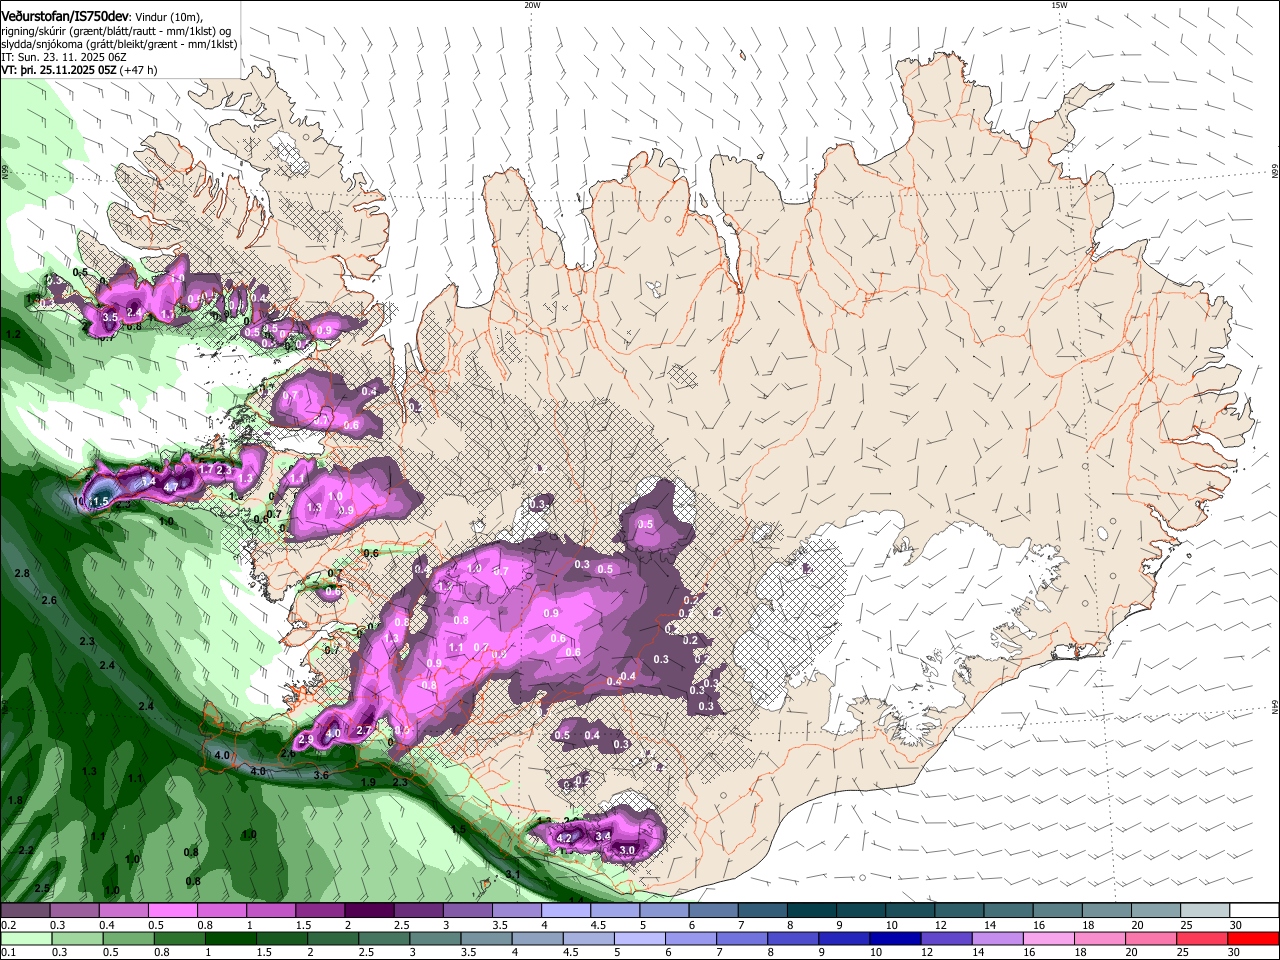Click the 20W longitude label
The height and width of the screenshot is (960, 1280).
pyautogui.click(x=532, y=5)
